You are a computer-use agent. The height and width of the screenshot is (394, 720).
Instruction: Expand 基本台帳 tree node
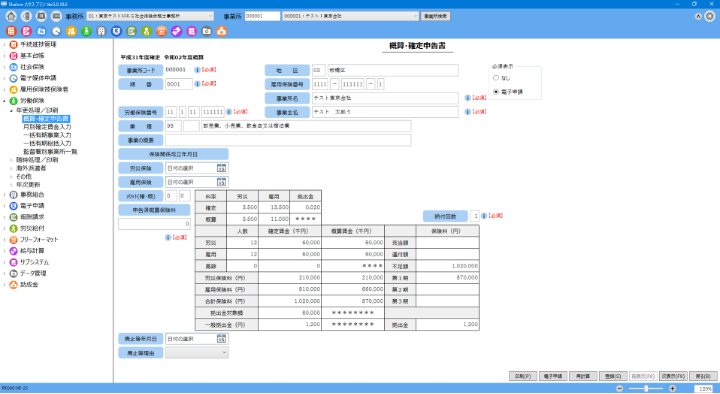pos(5,56)
